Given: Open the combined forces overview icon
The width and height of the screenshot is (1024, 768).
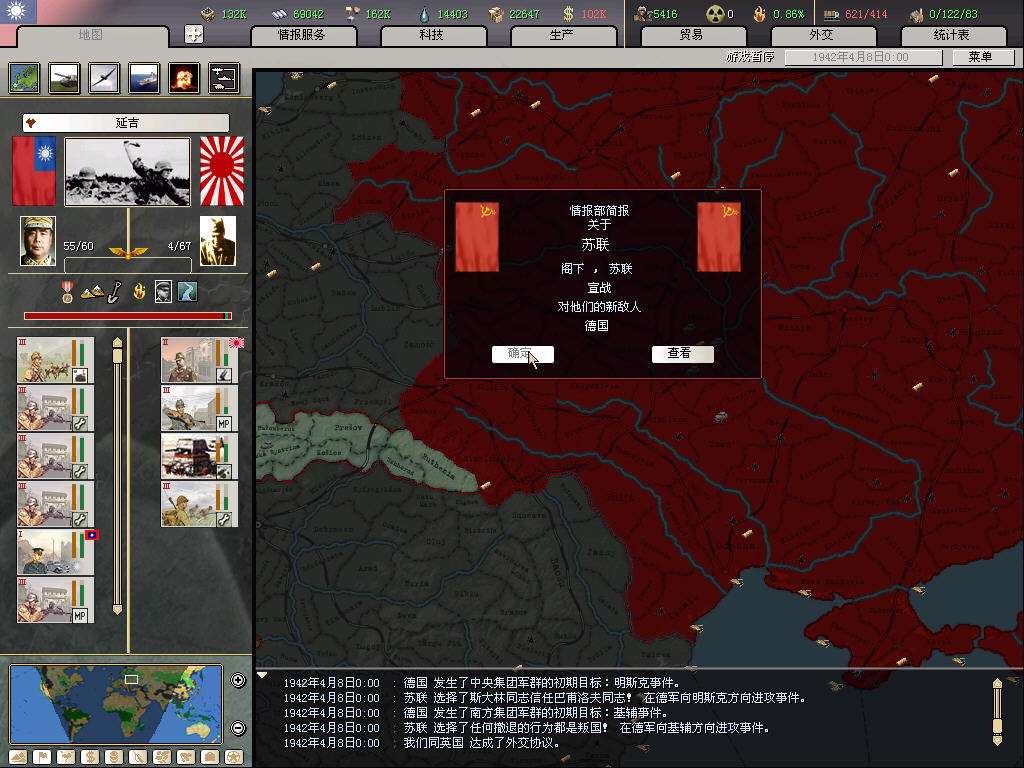Looking at the screenshot, I should click(223, 77).
